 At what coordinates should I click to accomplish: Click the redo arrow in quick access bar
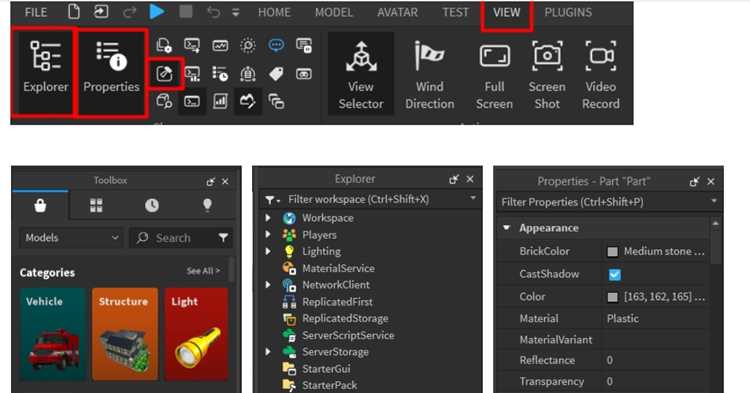tap(130, 12)
